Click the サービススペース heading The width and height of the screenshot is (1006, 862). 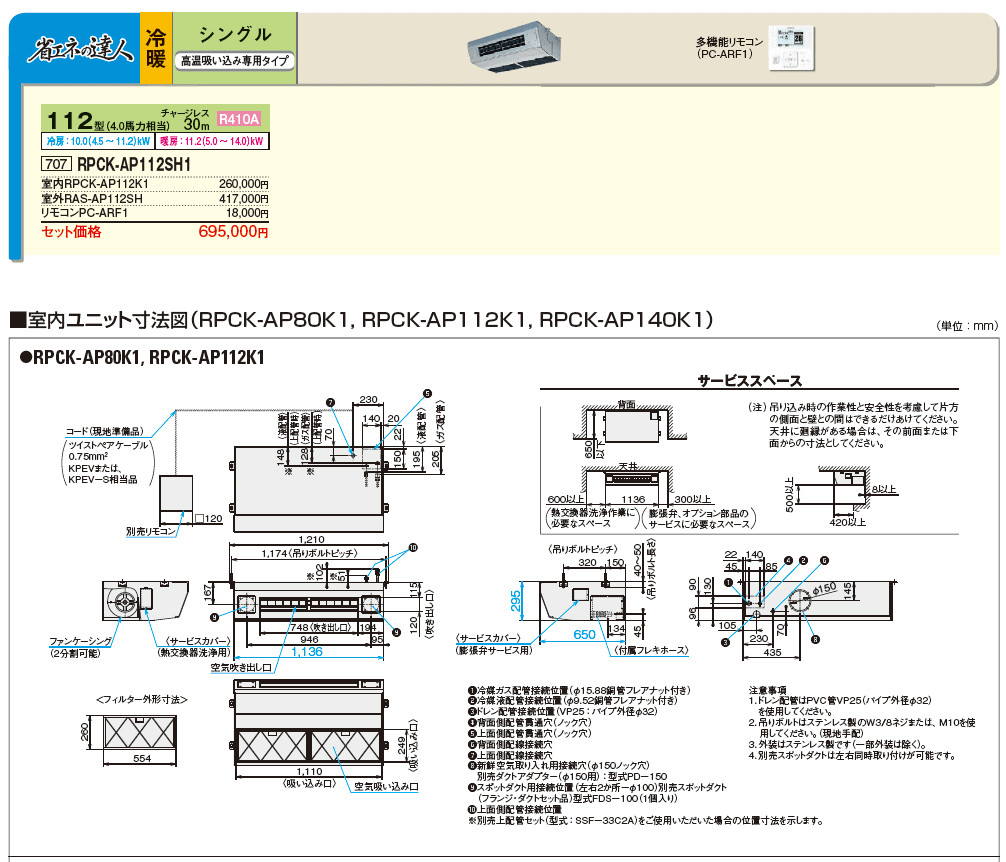click(x=749, y=381)
